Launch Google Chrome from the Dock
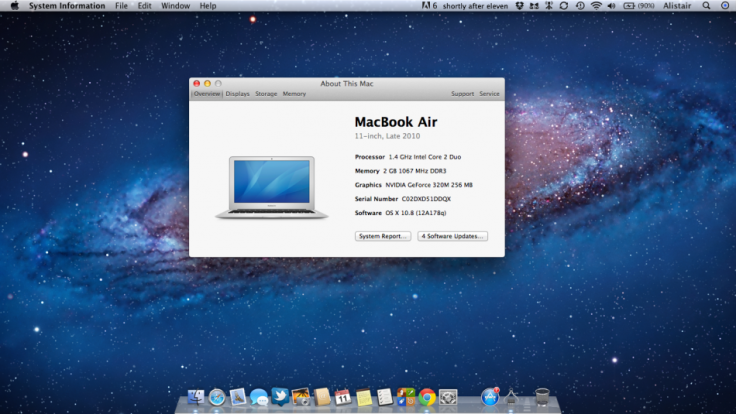Viewport: 736px width, 414px height. 427,397
